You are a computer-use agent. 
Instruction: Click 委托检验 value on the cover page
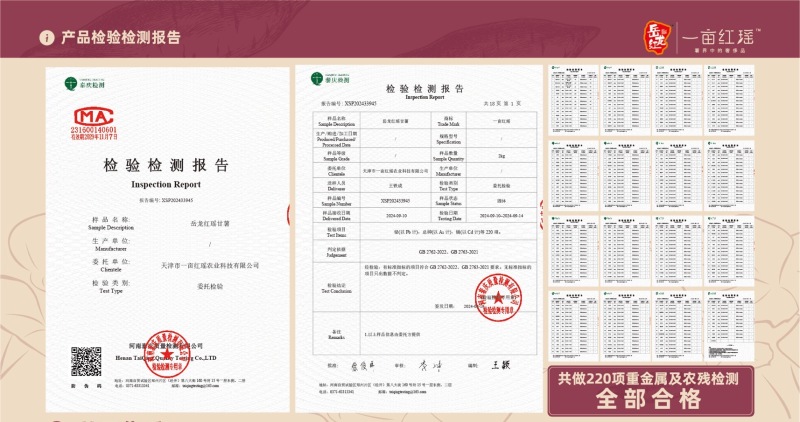pyautogui.click(x=210, y=287)
